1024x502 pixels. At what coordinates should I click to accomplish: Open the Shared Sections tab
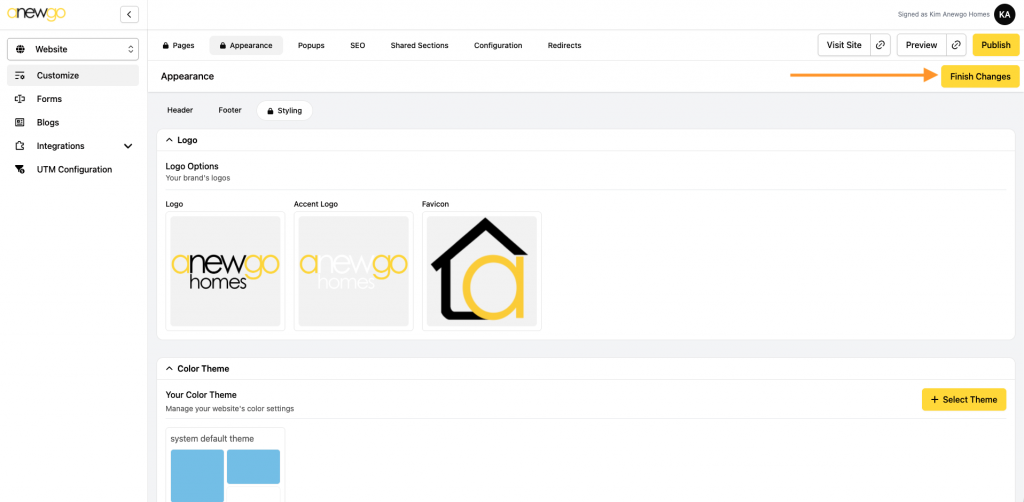pyautogui.click(x=419, y=45)
